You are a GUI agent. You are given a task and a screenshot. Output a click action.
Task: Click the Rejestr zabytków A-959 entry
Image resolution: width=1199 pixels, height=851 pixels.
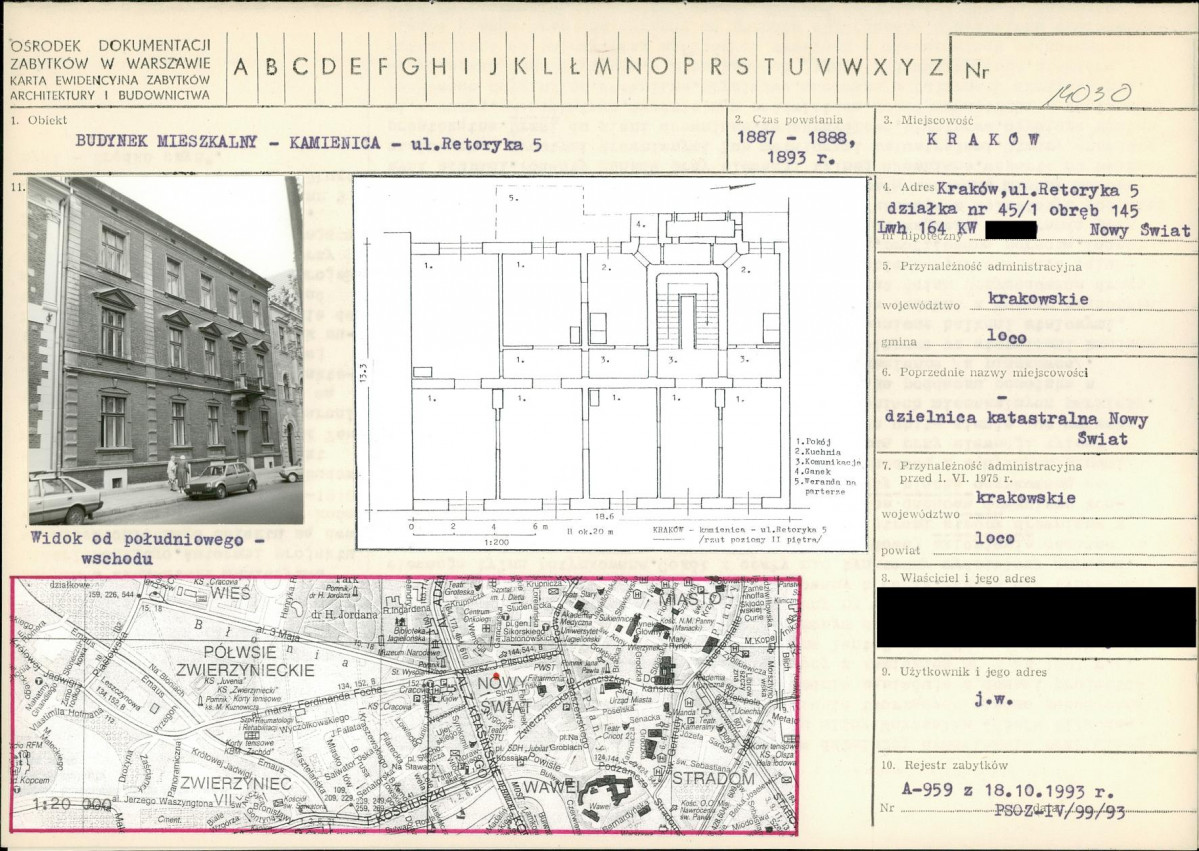[1006, 791]
